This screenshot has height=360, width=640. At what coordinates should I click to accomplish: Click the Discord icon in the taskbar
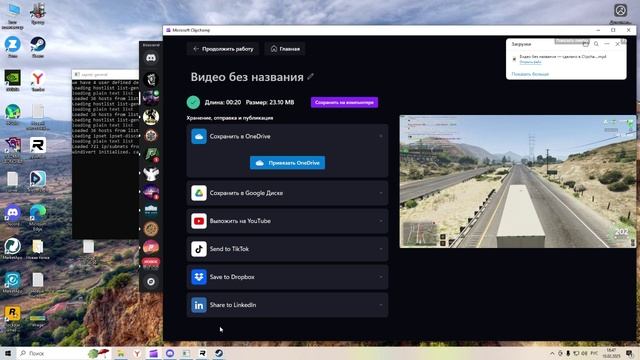click(x=170, y=353)
